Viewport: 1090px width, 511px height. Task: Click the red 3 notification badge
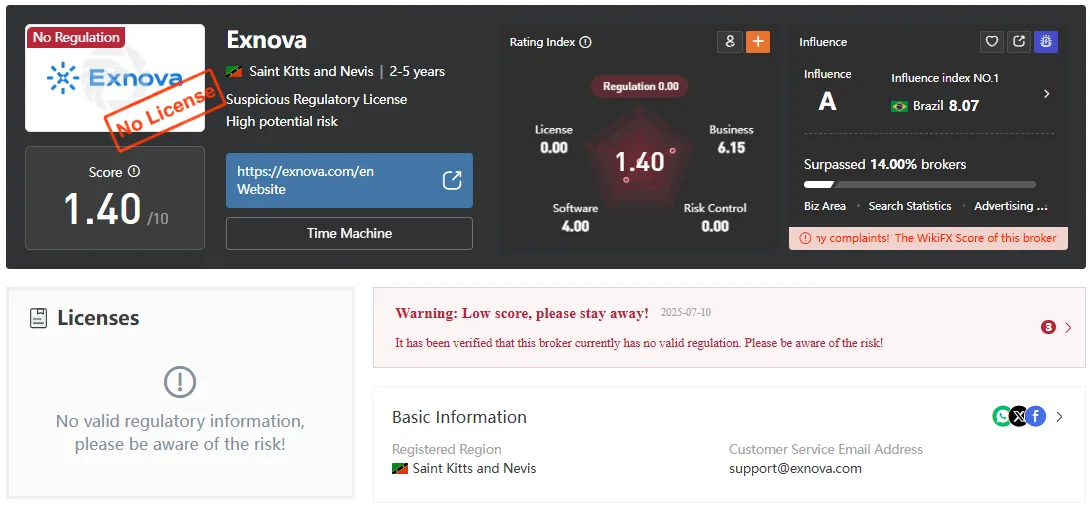pos(1048,327)
